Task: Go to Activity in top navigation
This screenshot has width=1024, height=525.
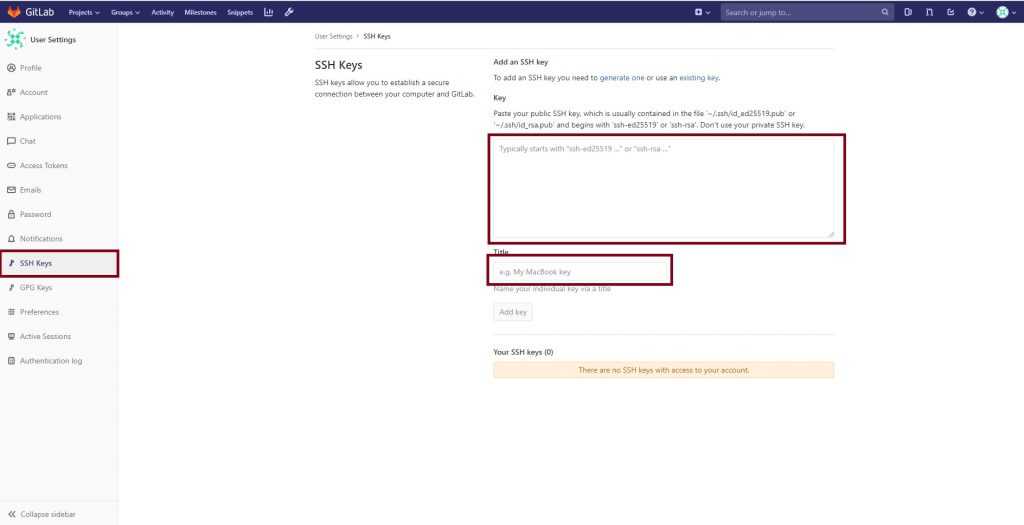Action: [x=163, y=12]
